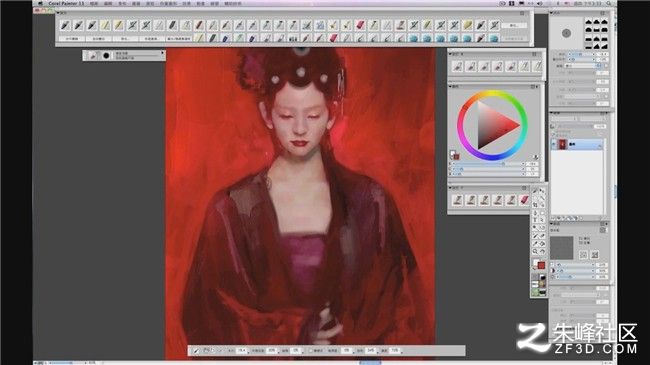The height and width of the screenshot is (365, 650).
Task: Collapse lower custom palette disclosure triangle
Action: 451,188
